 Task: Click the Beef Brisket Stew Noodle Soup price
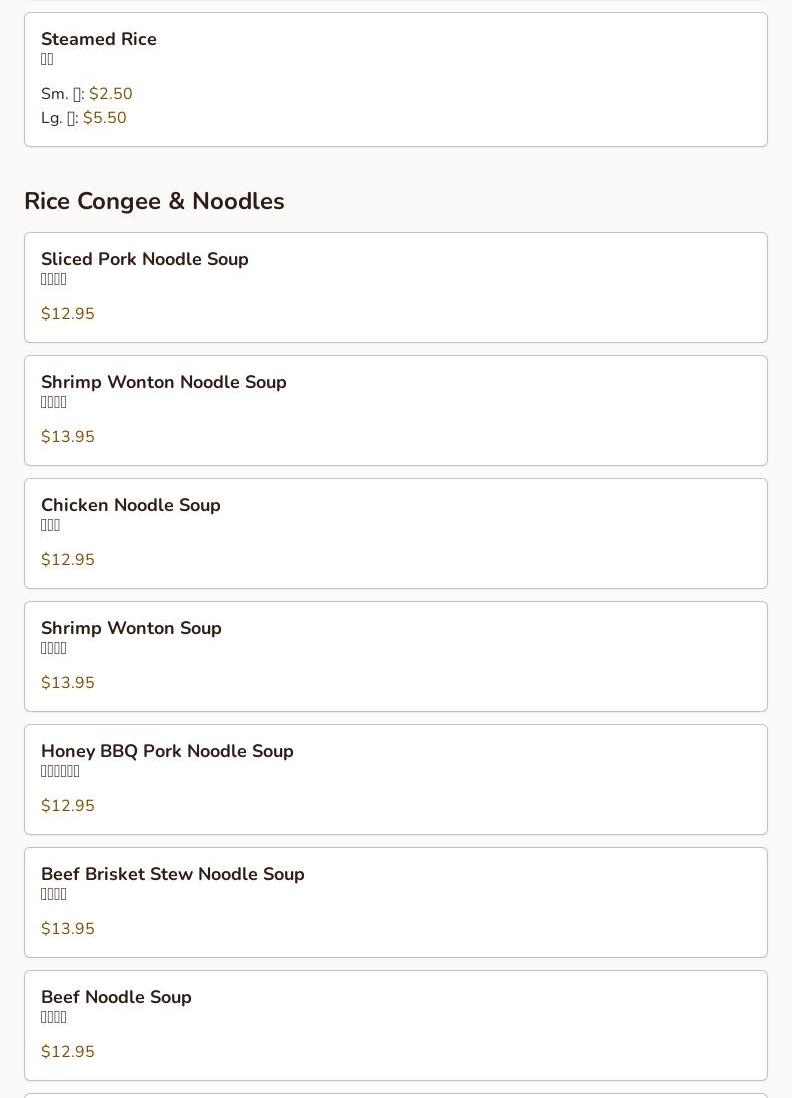68,929
